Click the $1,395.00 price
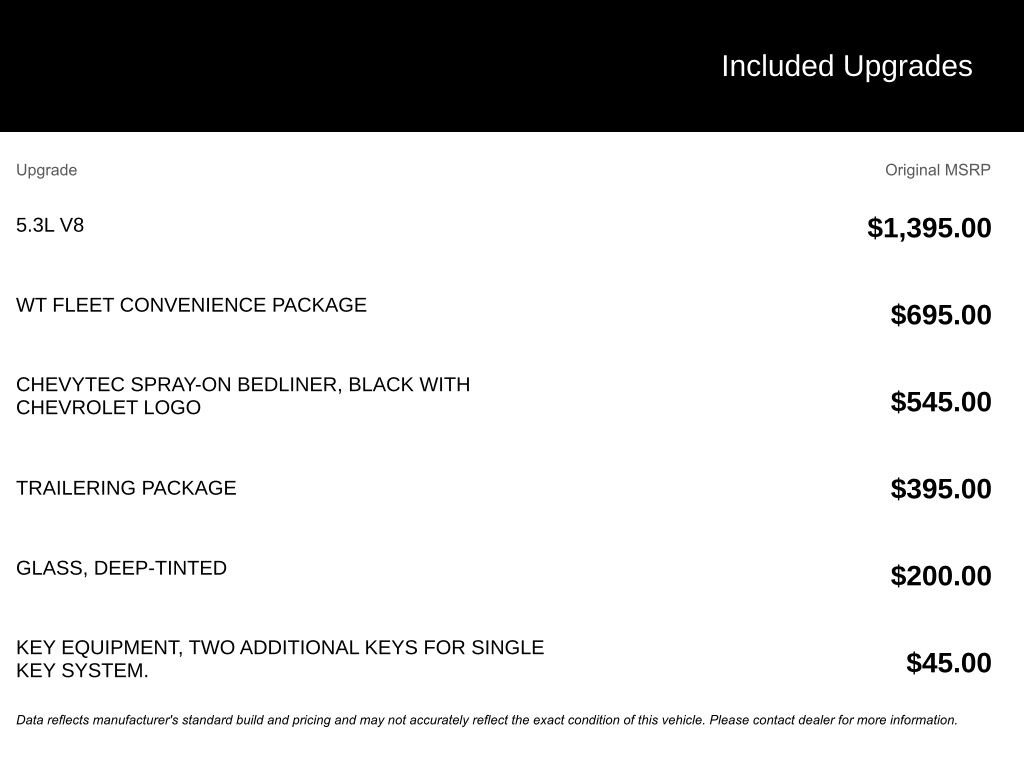Image resolution: width=1024 pixels, height=768 pixels. click(929, 228)
